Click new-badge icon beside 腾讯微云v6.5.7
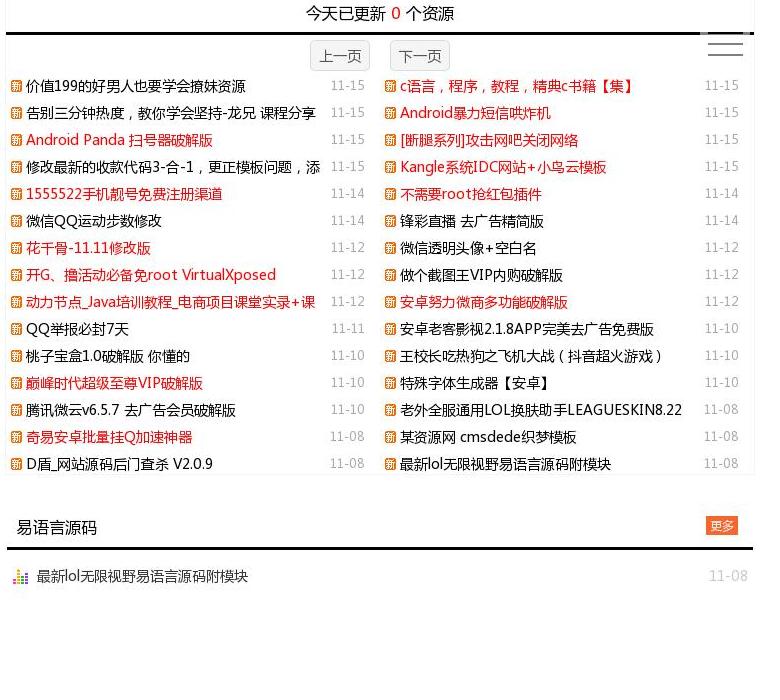Screen dimensions: 780x700 pos(16,410)
